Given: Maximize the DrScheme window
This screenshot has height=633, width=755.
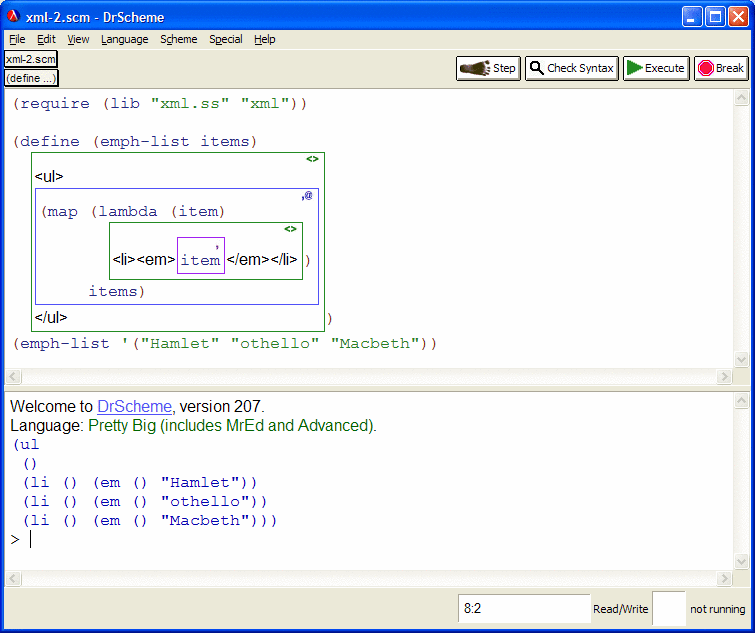Looking at the screenshot, I should tap(715, 17).
